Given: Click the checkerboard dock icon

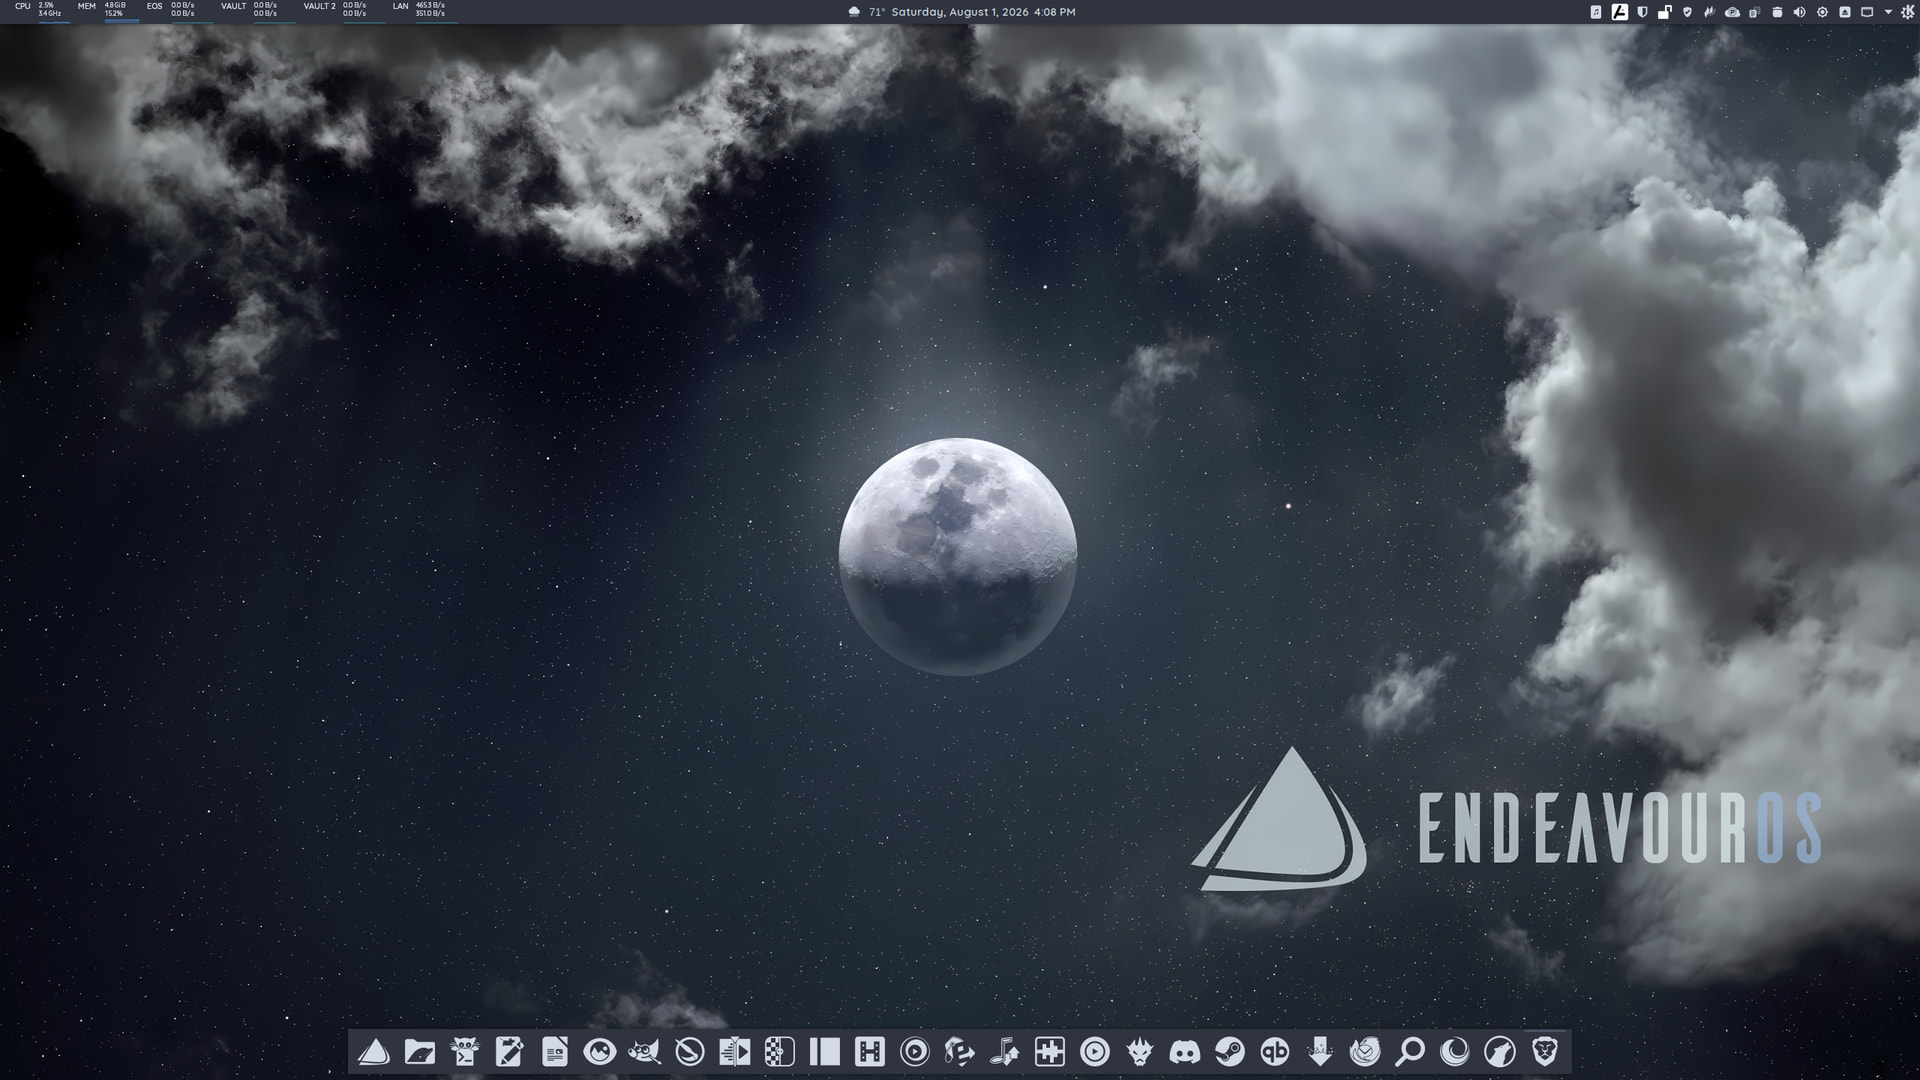Looking at the screenshot, I should coord(780,1052).
